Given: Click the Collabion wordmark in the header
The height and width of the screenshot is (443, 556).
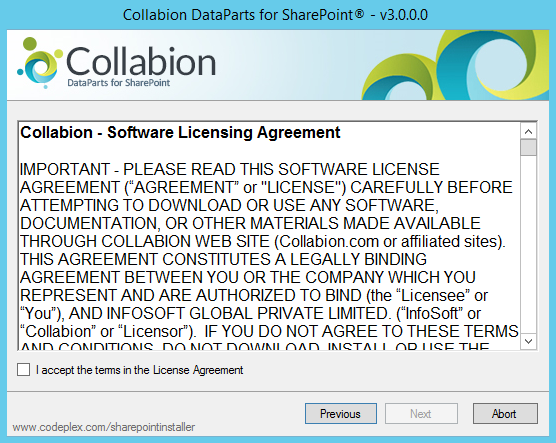Looking at the screenshot, I should (x=141, y=62).
